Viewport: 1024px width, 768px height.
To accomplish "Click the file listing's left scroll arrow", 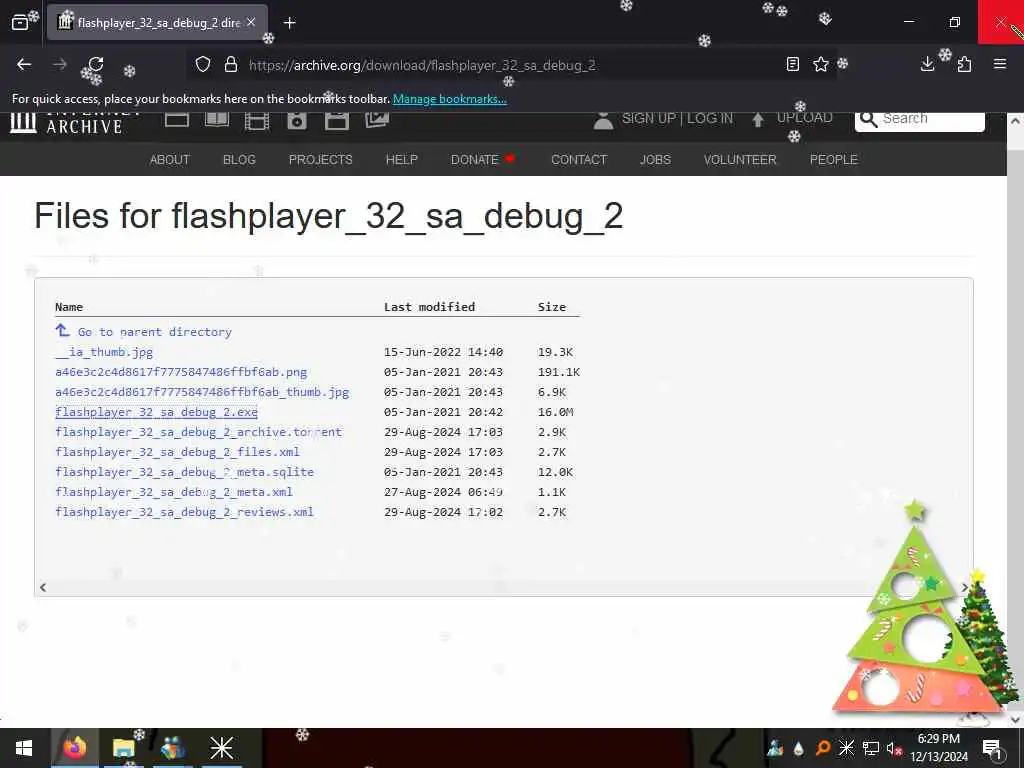I will coord(42,587).
